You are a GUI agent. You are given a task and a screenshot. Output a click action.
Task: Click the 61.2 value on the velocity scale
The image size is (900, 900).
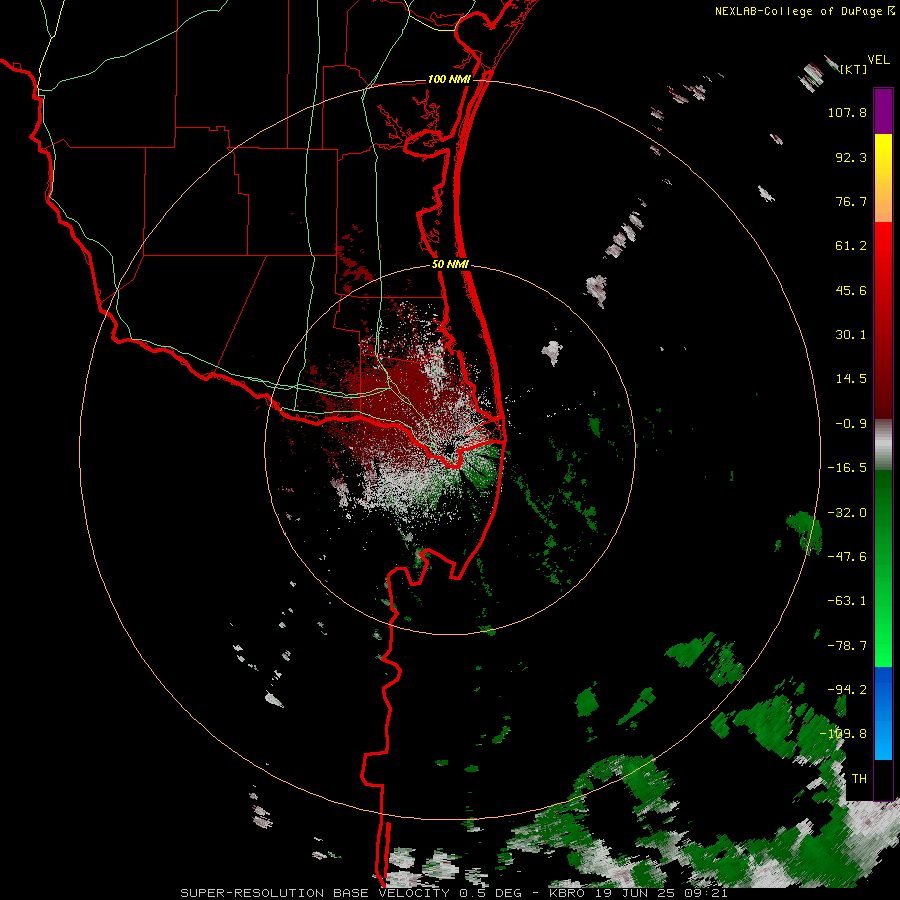click(851, 246)
